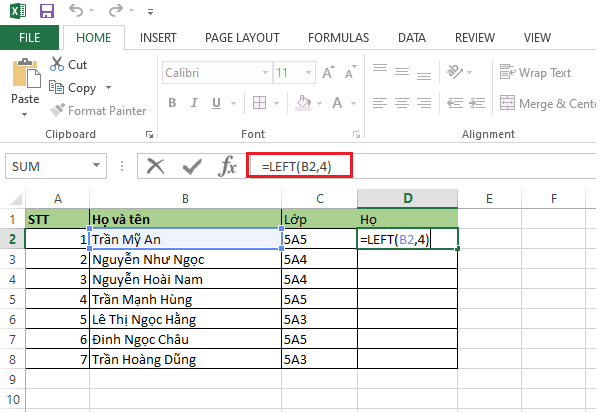603x412 pixels.
Task: Open the Name Box dropdown arrow
Action: (x=97, y=166)
